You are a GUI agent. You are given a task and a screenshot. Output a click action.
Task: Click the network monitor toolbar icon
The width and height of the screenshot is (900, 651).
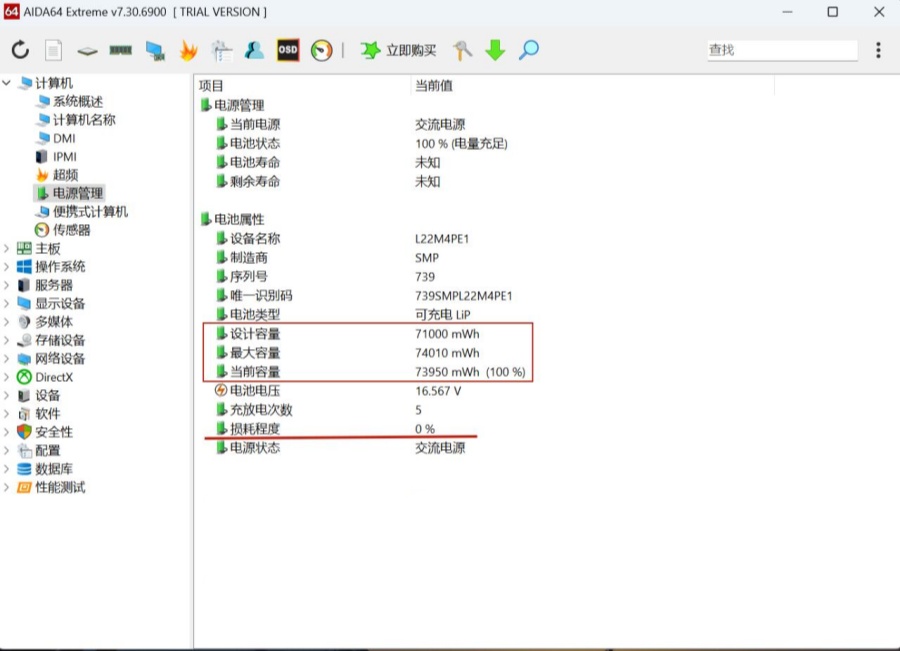pos(155,51)
